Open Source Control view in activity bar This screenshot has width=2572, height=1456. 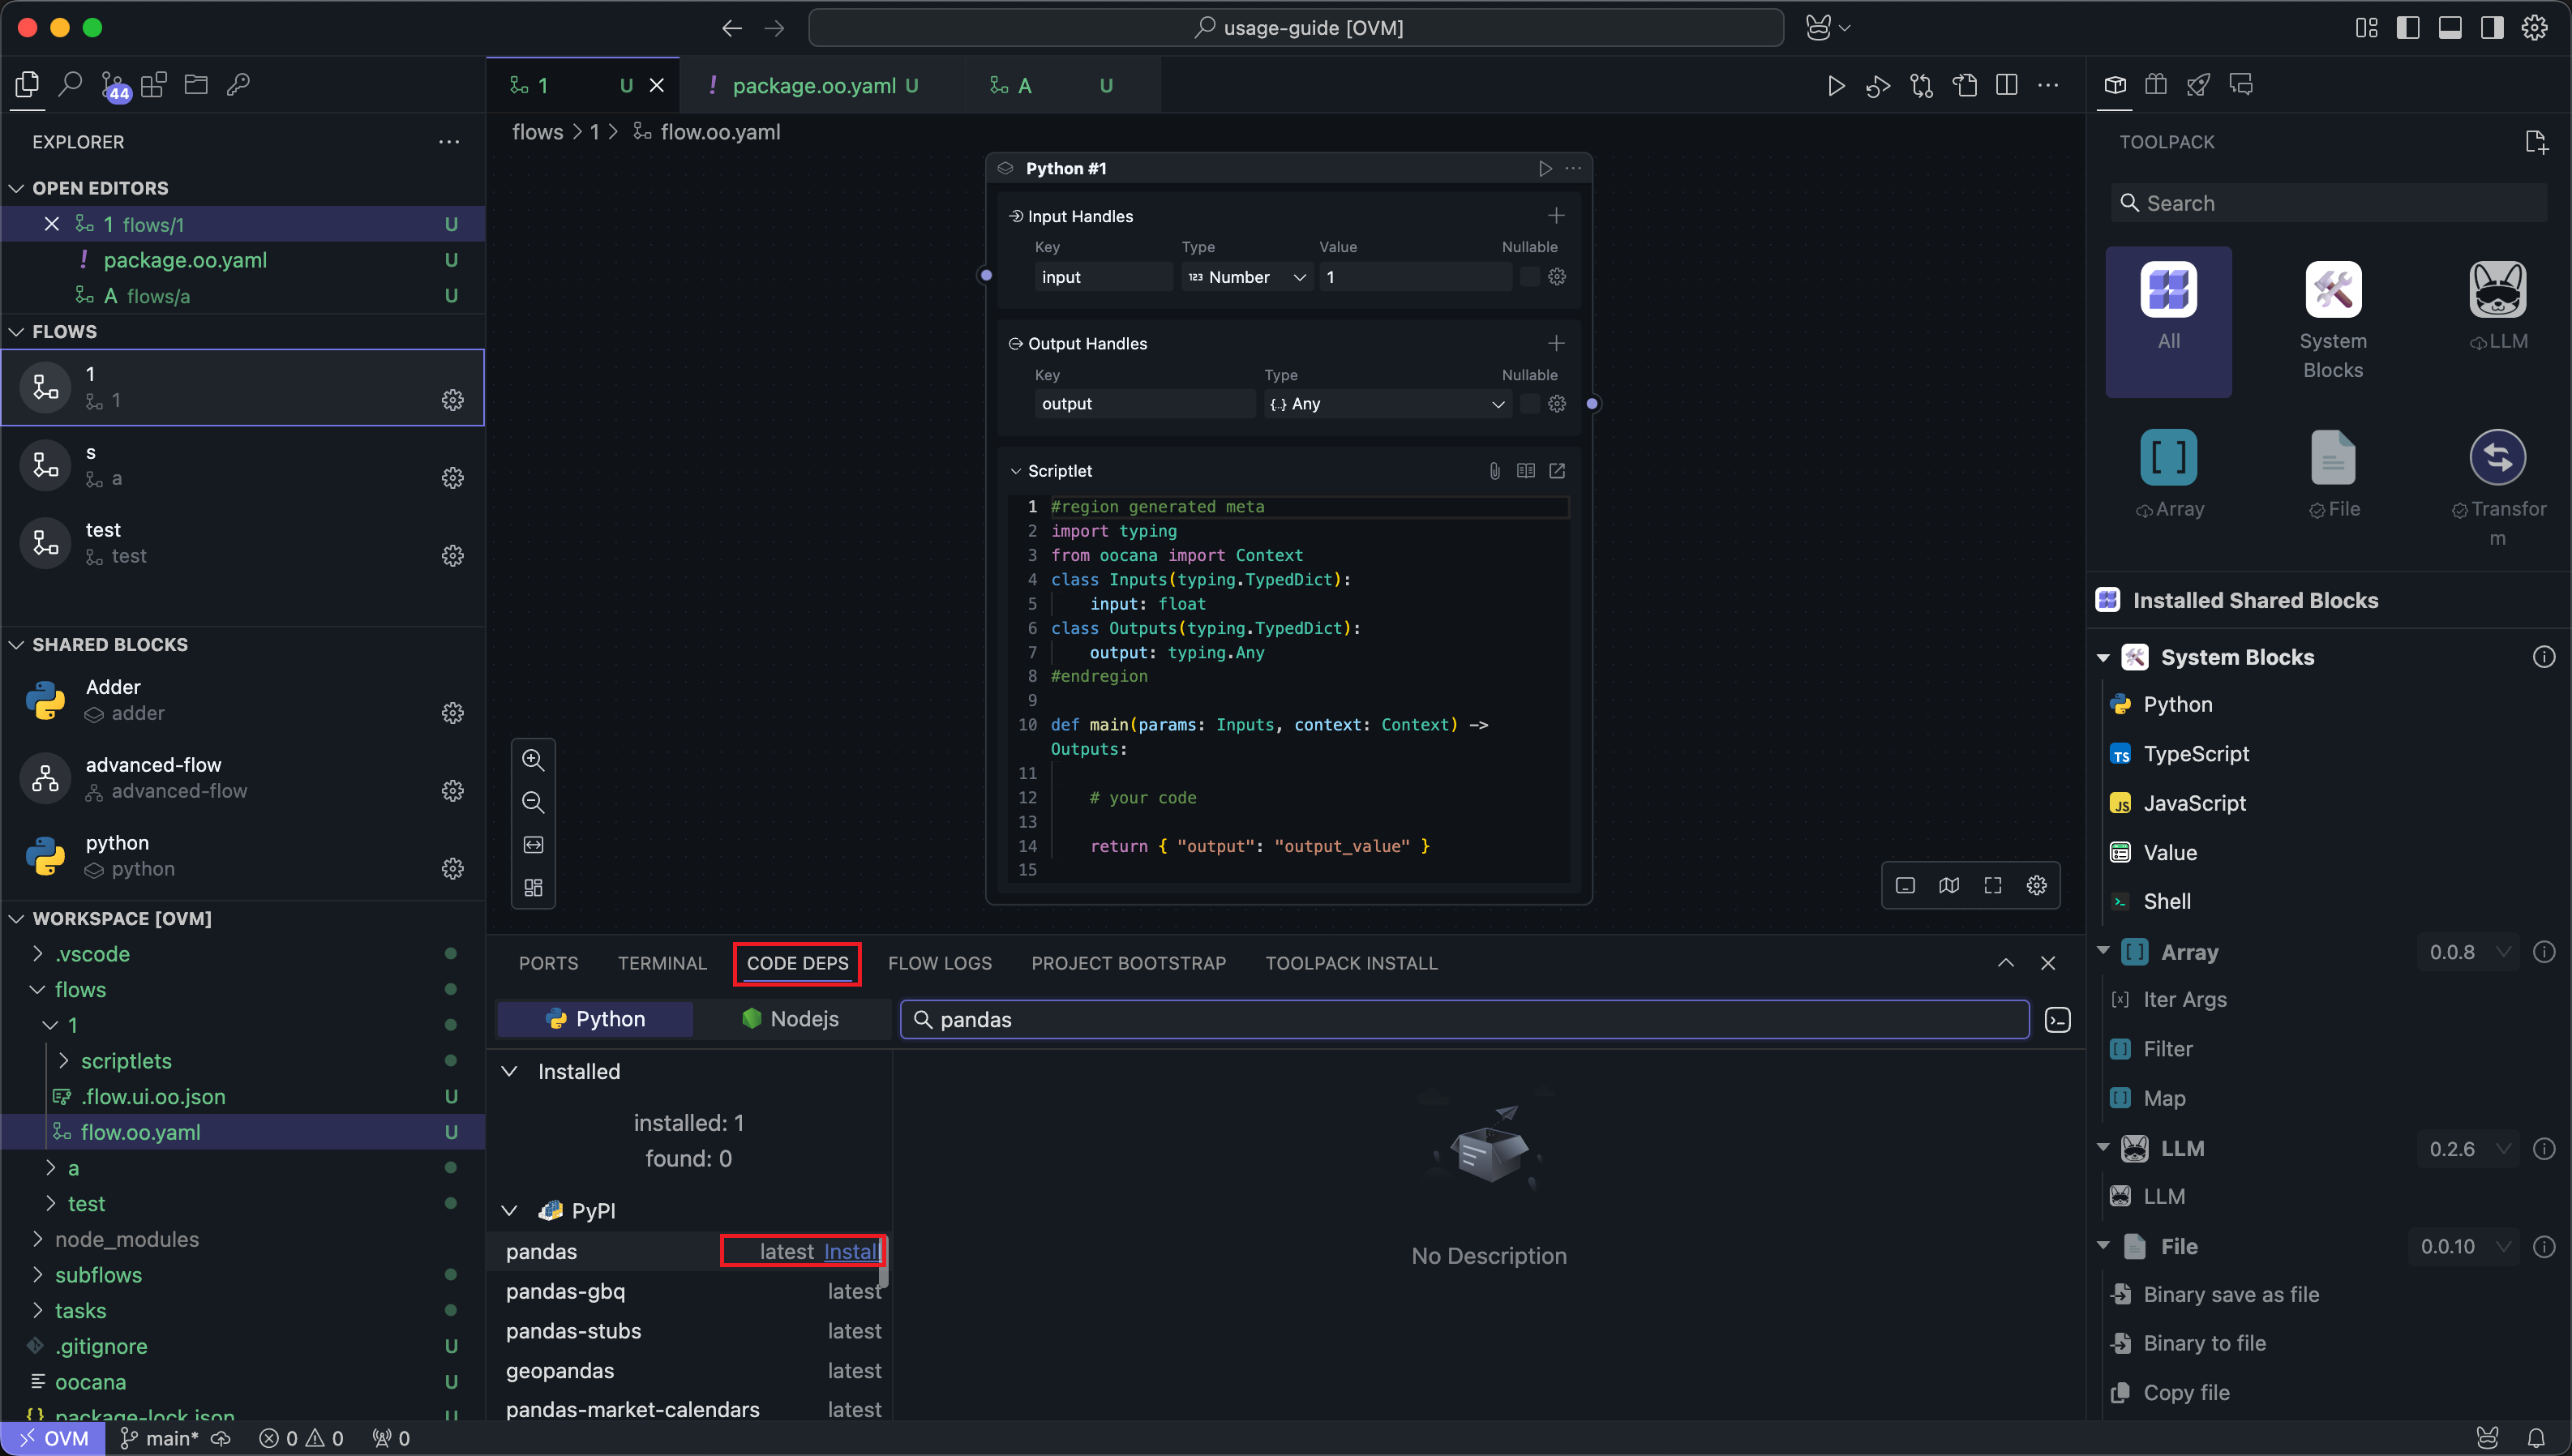point(113,86)
